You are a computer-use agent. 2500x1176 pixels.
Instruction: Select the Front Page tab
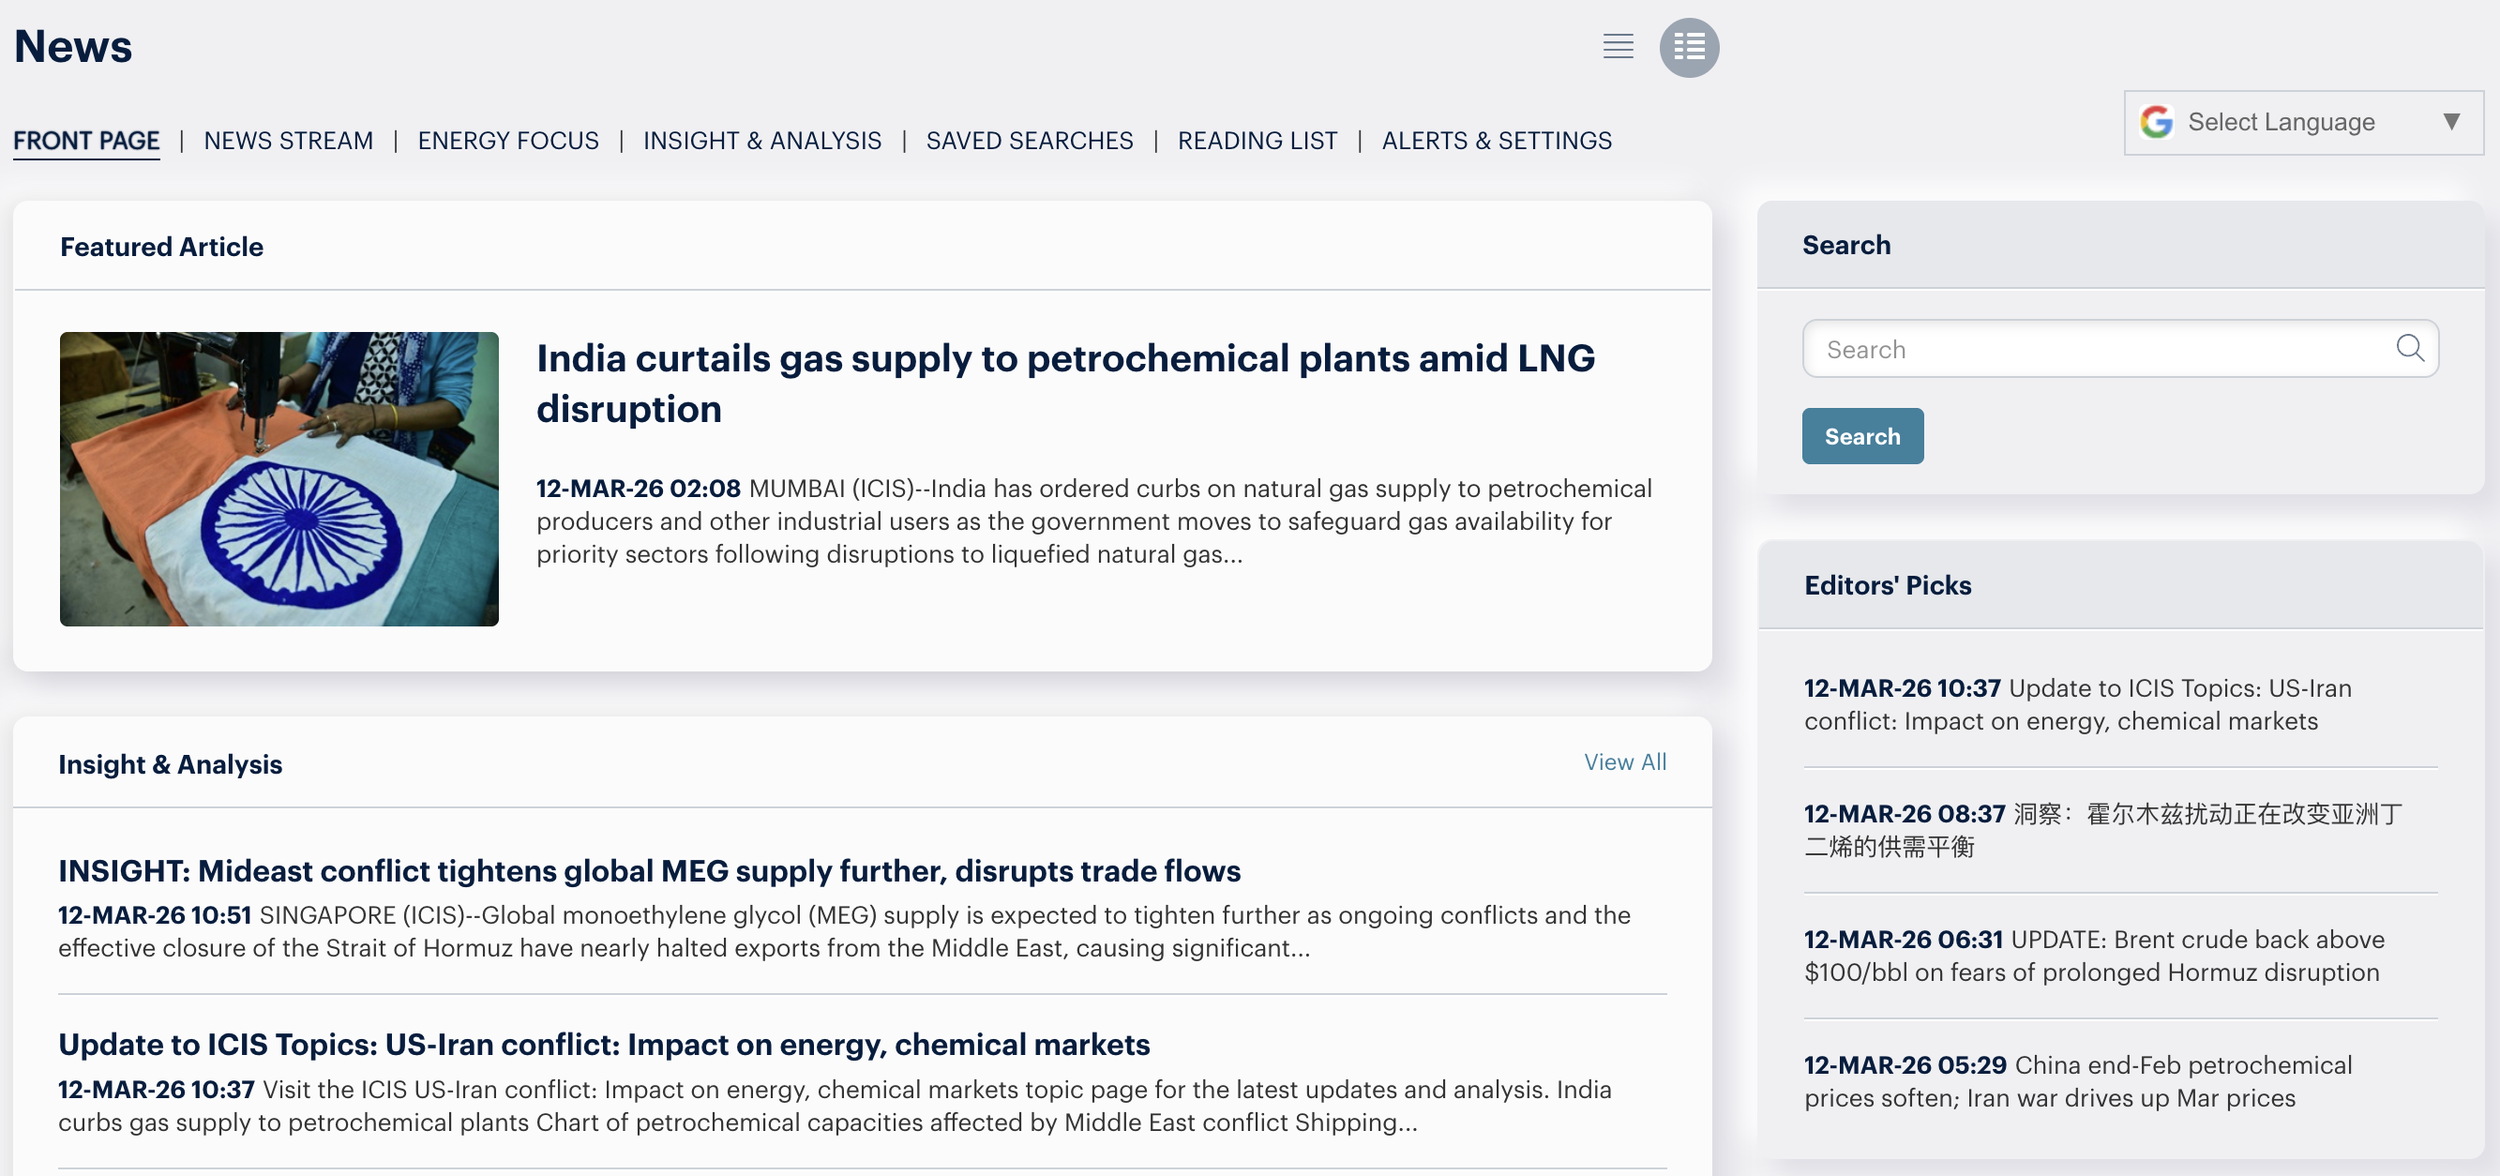[x=86, y=141]
